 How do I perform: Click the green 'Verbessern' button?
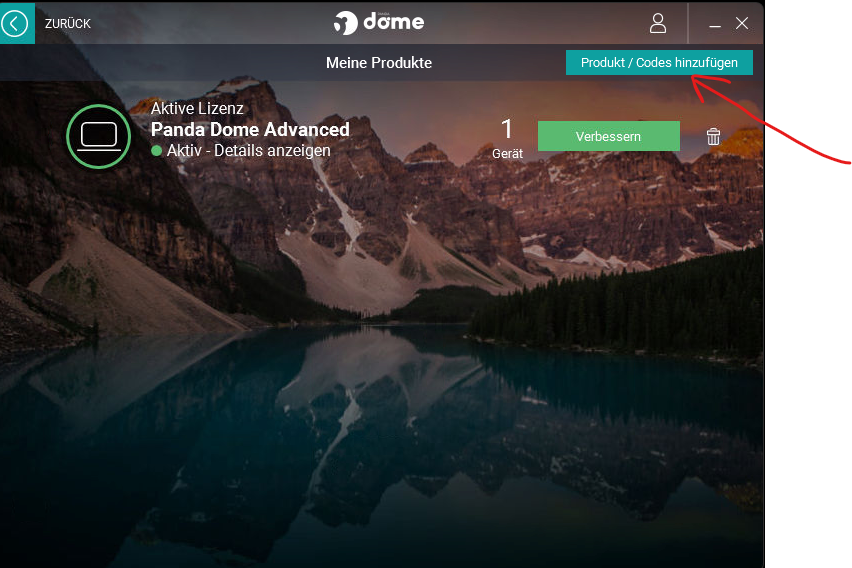[608, 136]
